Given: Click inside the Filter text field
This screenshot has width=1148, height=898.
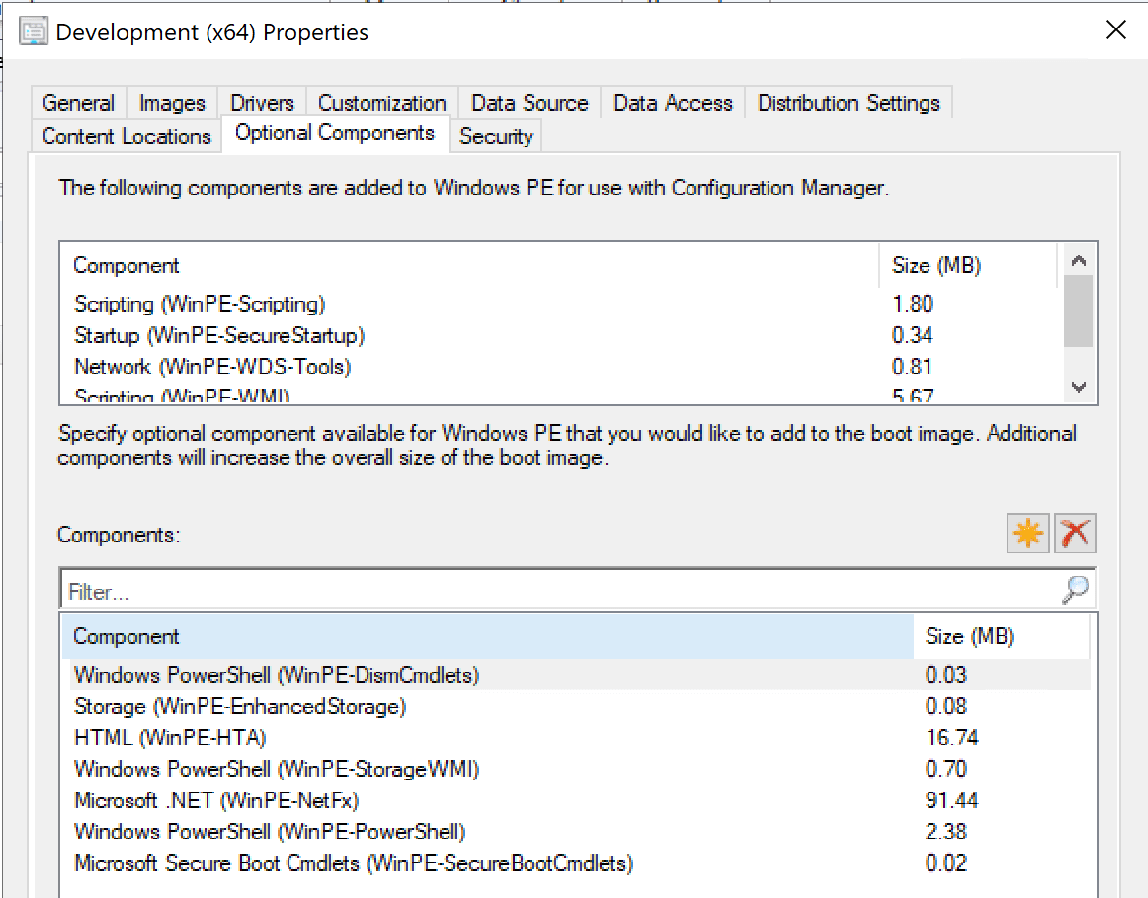Looking at the screenshot, I should tap(560, 592).
